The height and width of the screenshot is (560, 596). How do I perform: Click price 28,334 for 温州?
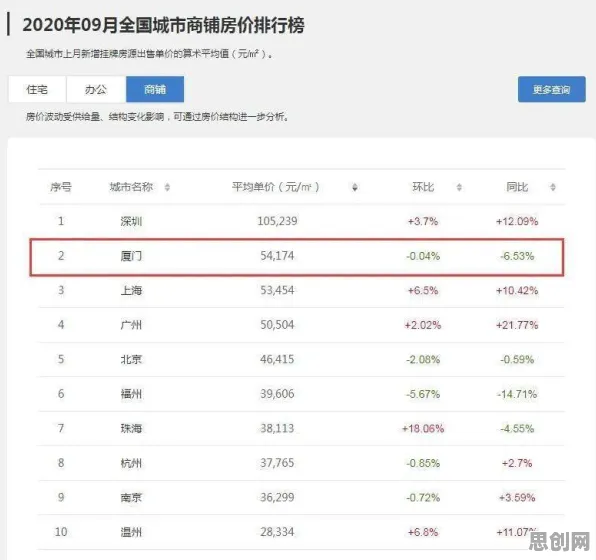277,532
